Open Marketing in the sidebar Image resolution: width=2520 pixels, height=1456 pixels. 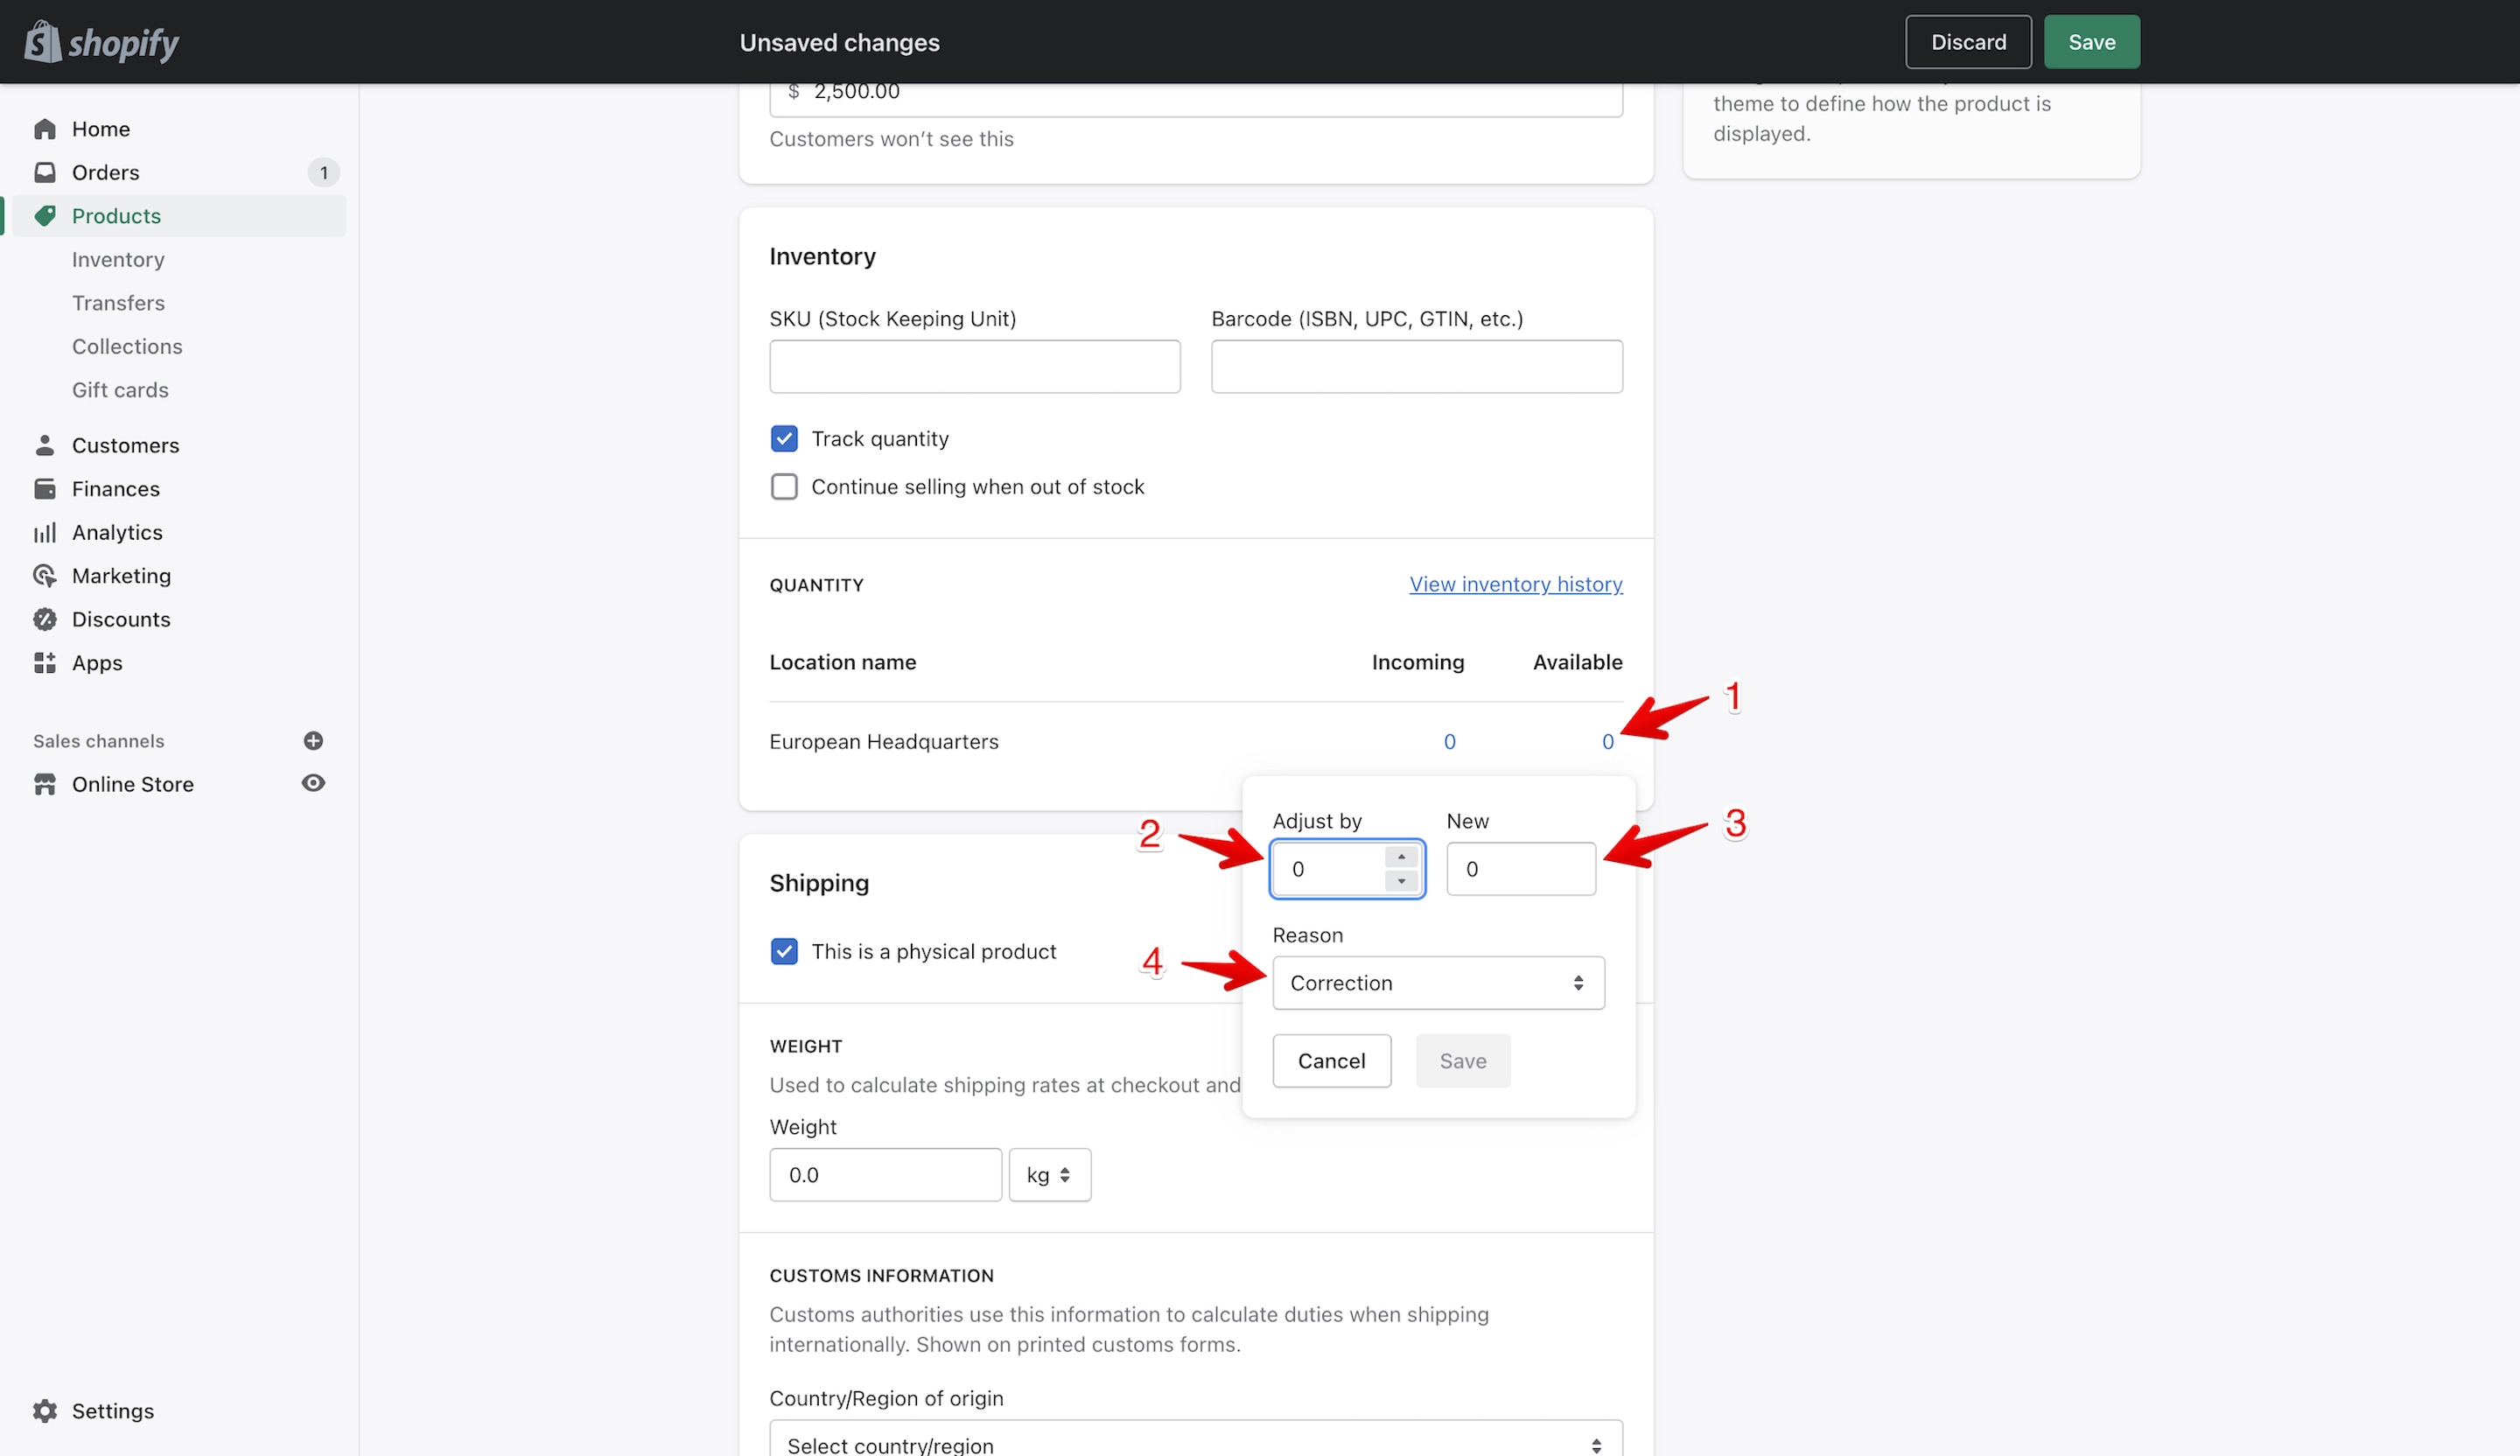(x=121, y=576)
